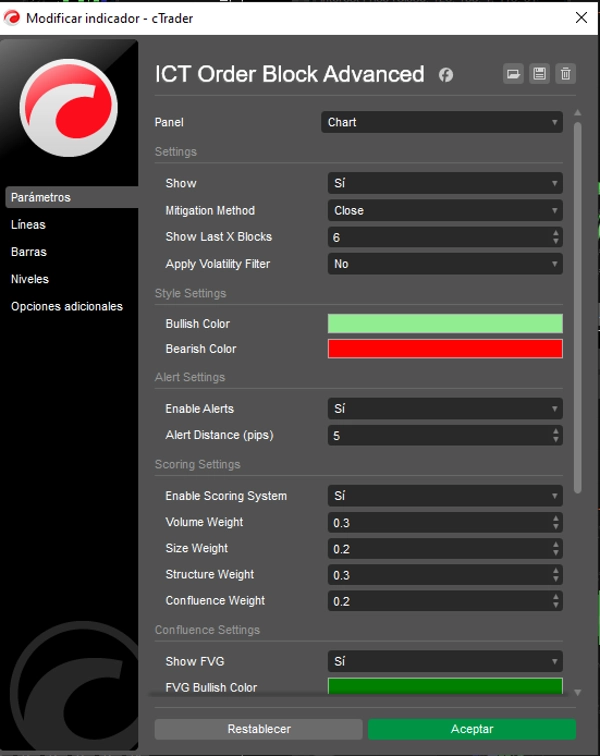Open the Mitigation Method dropdown
Image resolution: width=600 pixels, height=756 pixels.
pos(445,211)
